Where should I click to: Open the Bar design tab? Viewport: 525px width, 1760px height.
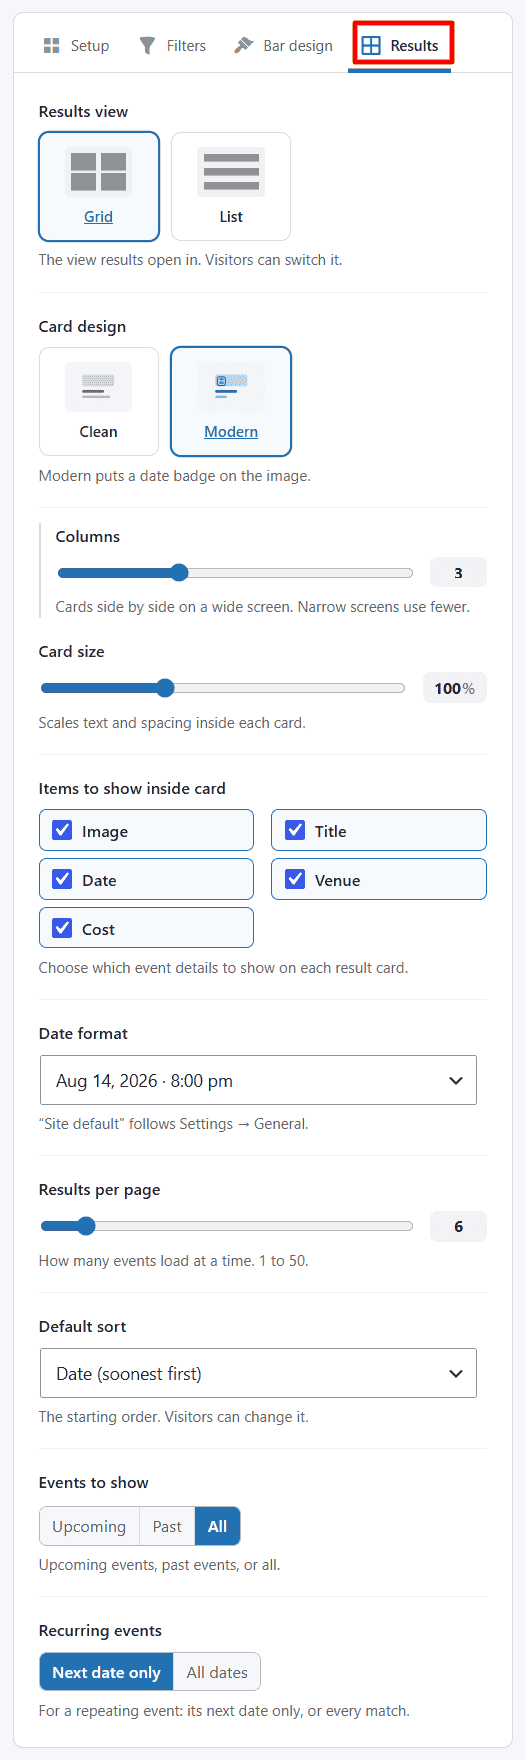(283, 45)
